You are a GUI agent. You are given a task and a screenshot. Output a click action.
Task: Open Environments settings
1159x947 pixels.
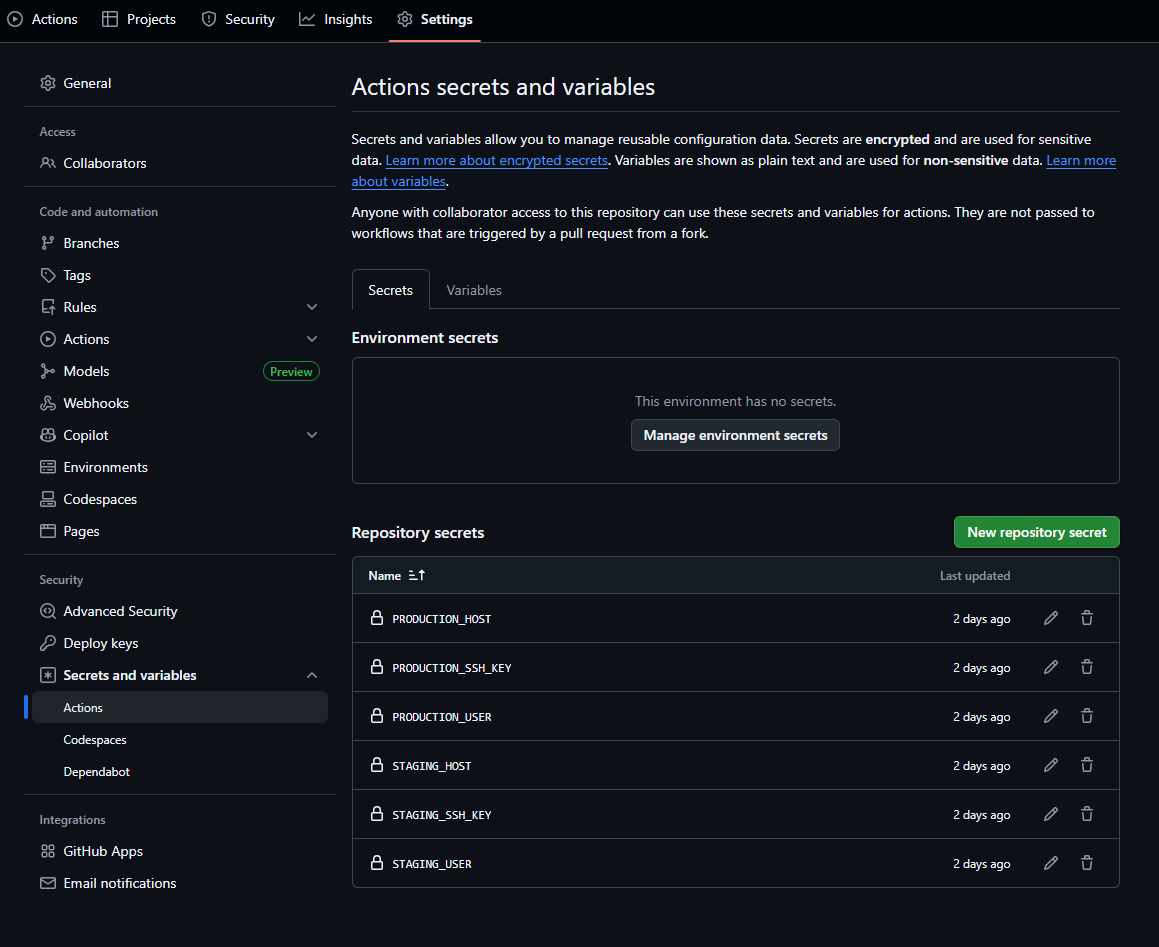pyautogui.click(x=104, y=467)
